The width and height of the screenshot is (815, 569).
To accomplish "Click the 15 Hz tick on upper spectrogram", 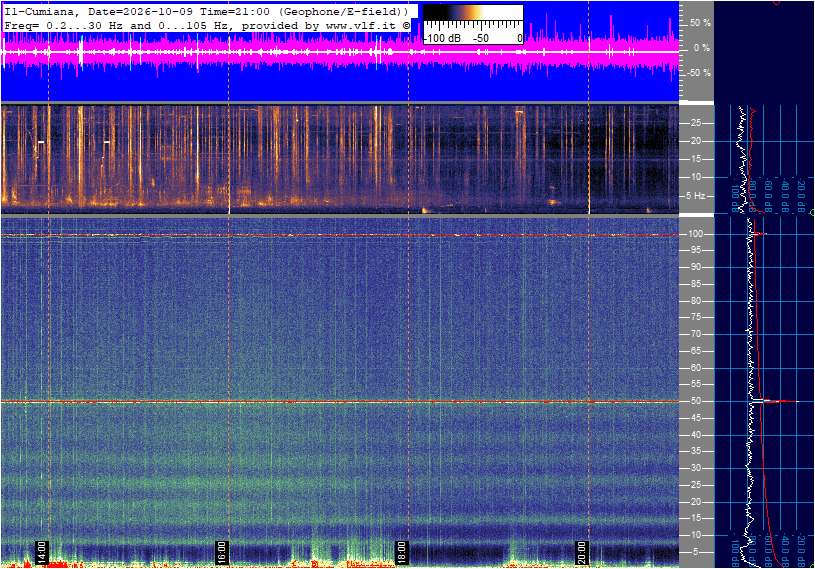I will click(x=695, y=159).
